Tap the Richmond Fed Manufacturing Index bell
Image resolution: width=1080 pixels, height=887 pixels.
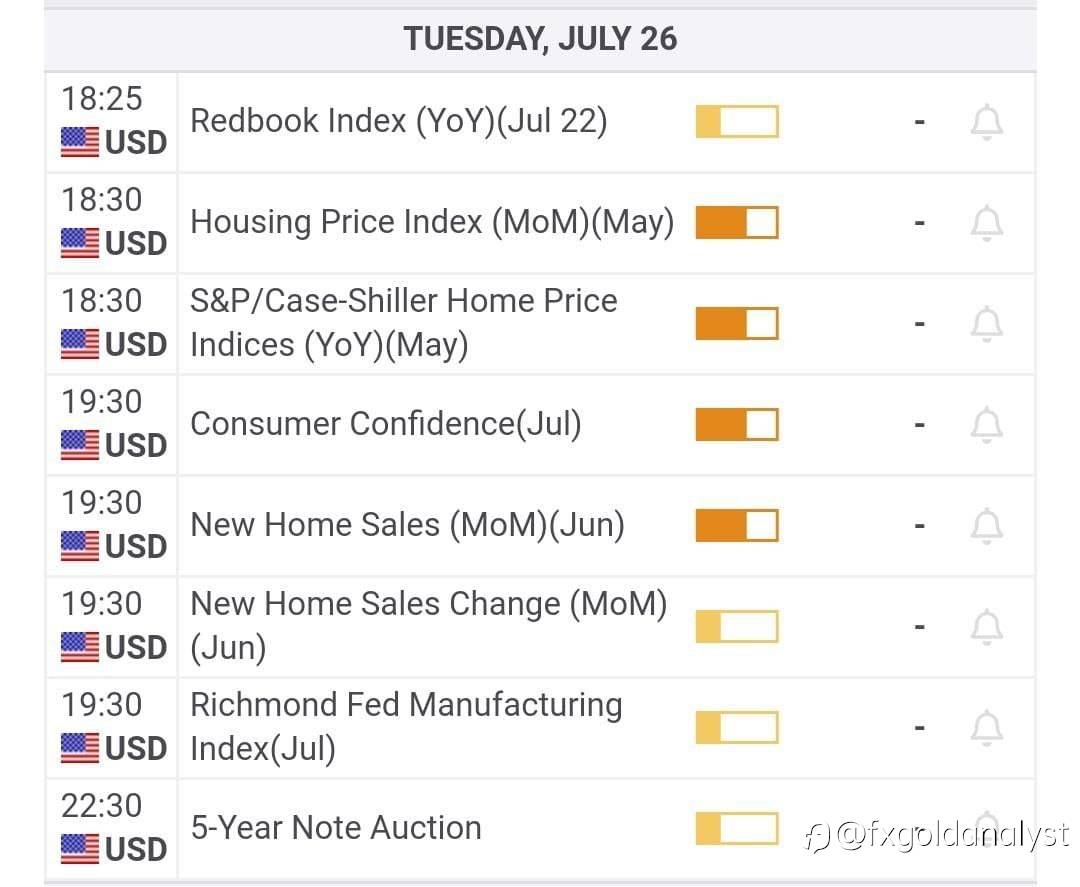pyautogui.click(x=986, y=727)
